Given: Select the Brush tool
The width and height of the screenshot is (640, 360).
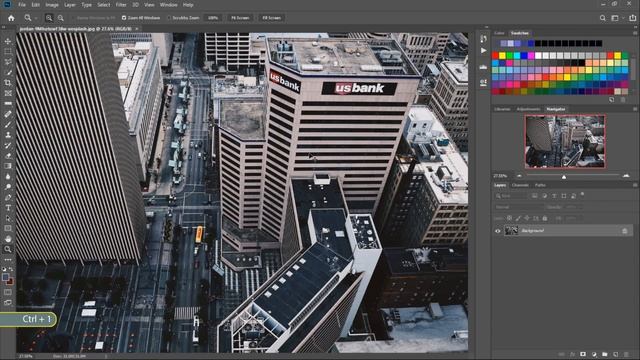Looking at the screenshot, I should click(8, 124).
